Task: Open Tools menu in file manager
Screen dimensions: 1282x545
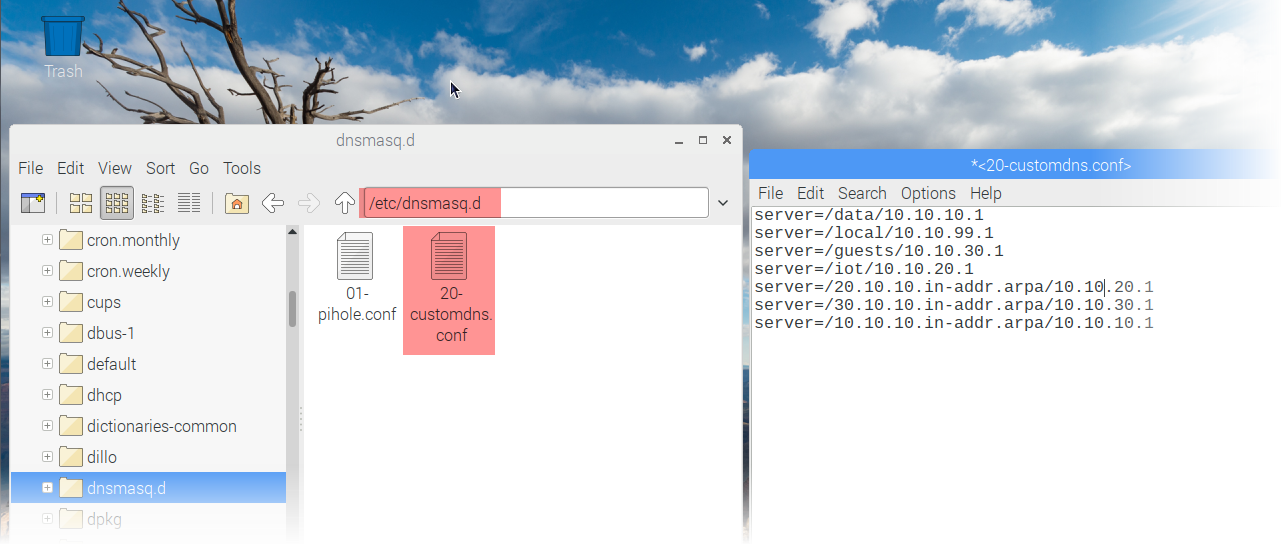Action: [x=242, y=168]
